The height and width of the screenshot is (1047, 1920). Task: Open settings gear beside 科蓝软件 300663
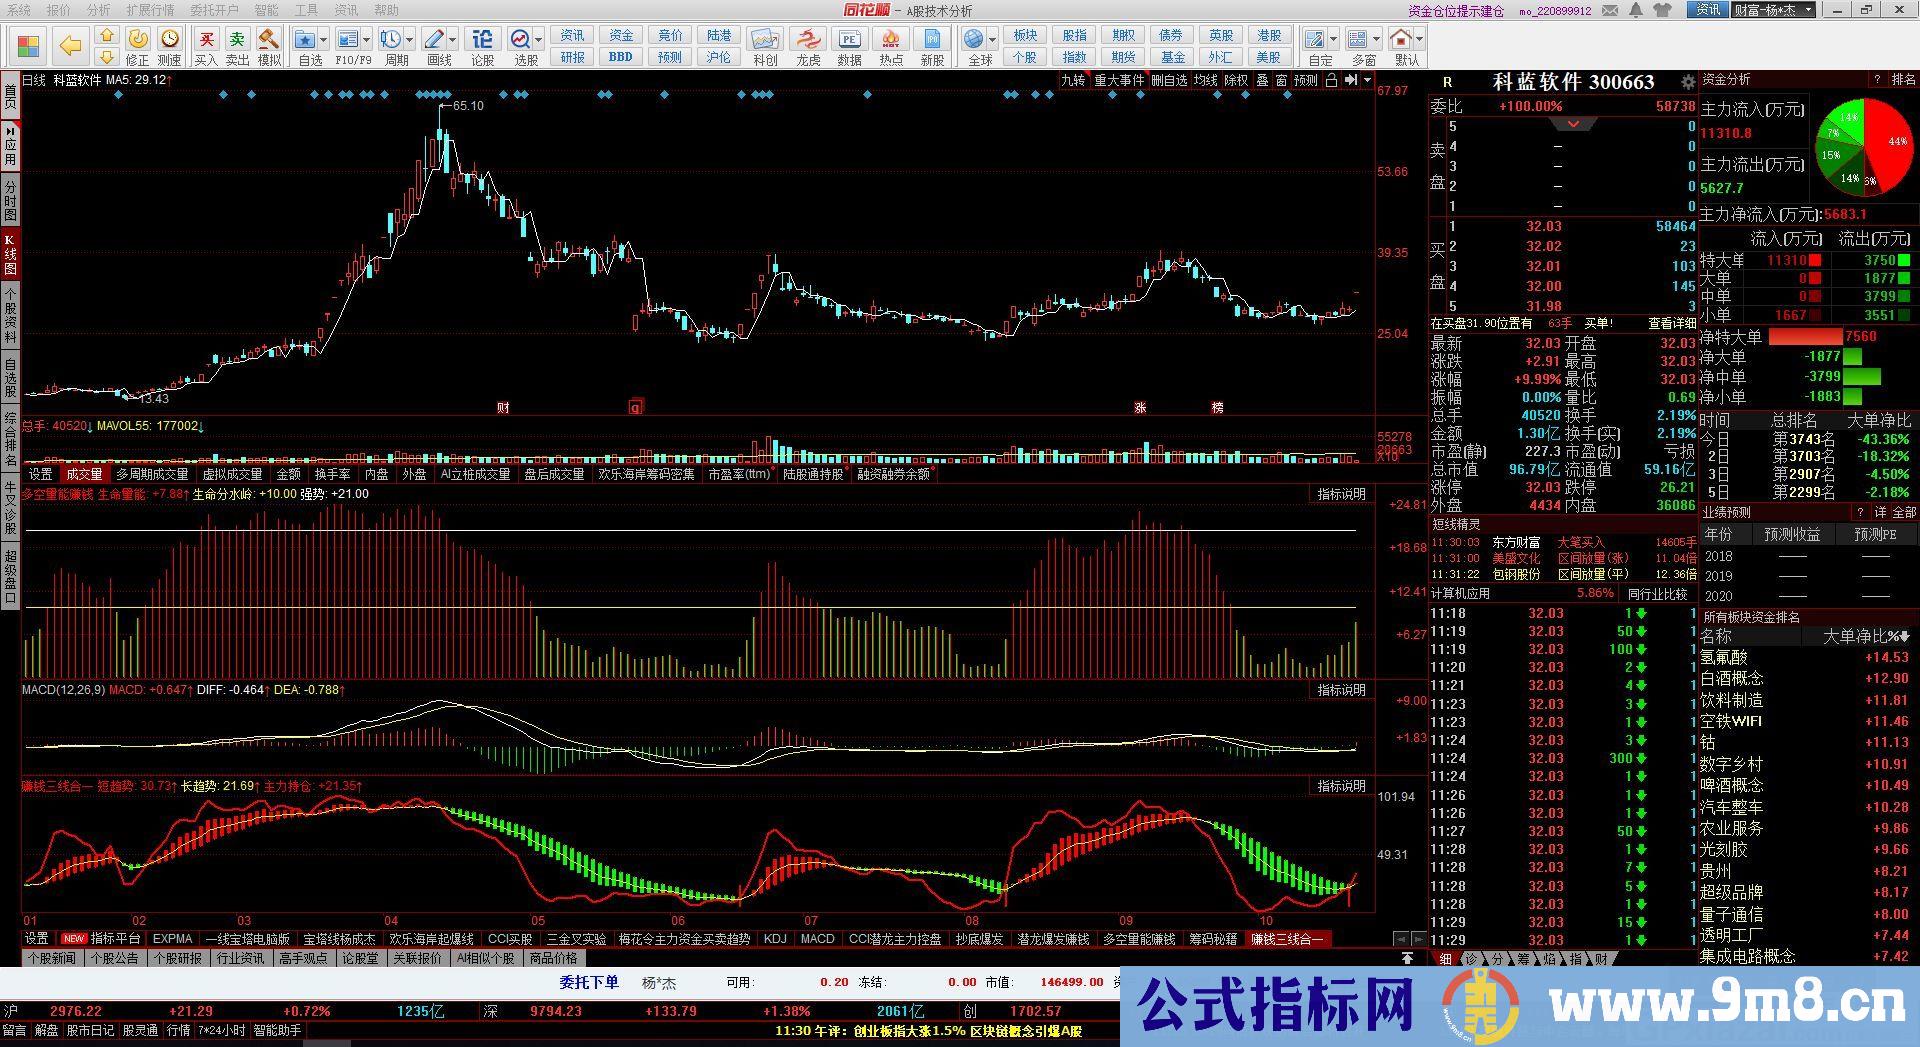pyautogui.click(x=1688, y=82)
